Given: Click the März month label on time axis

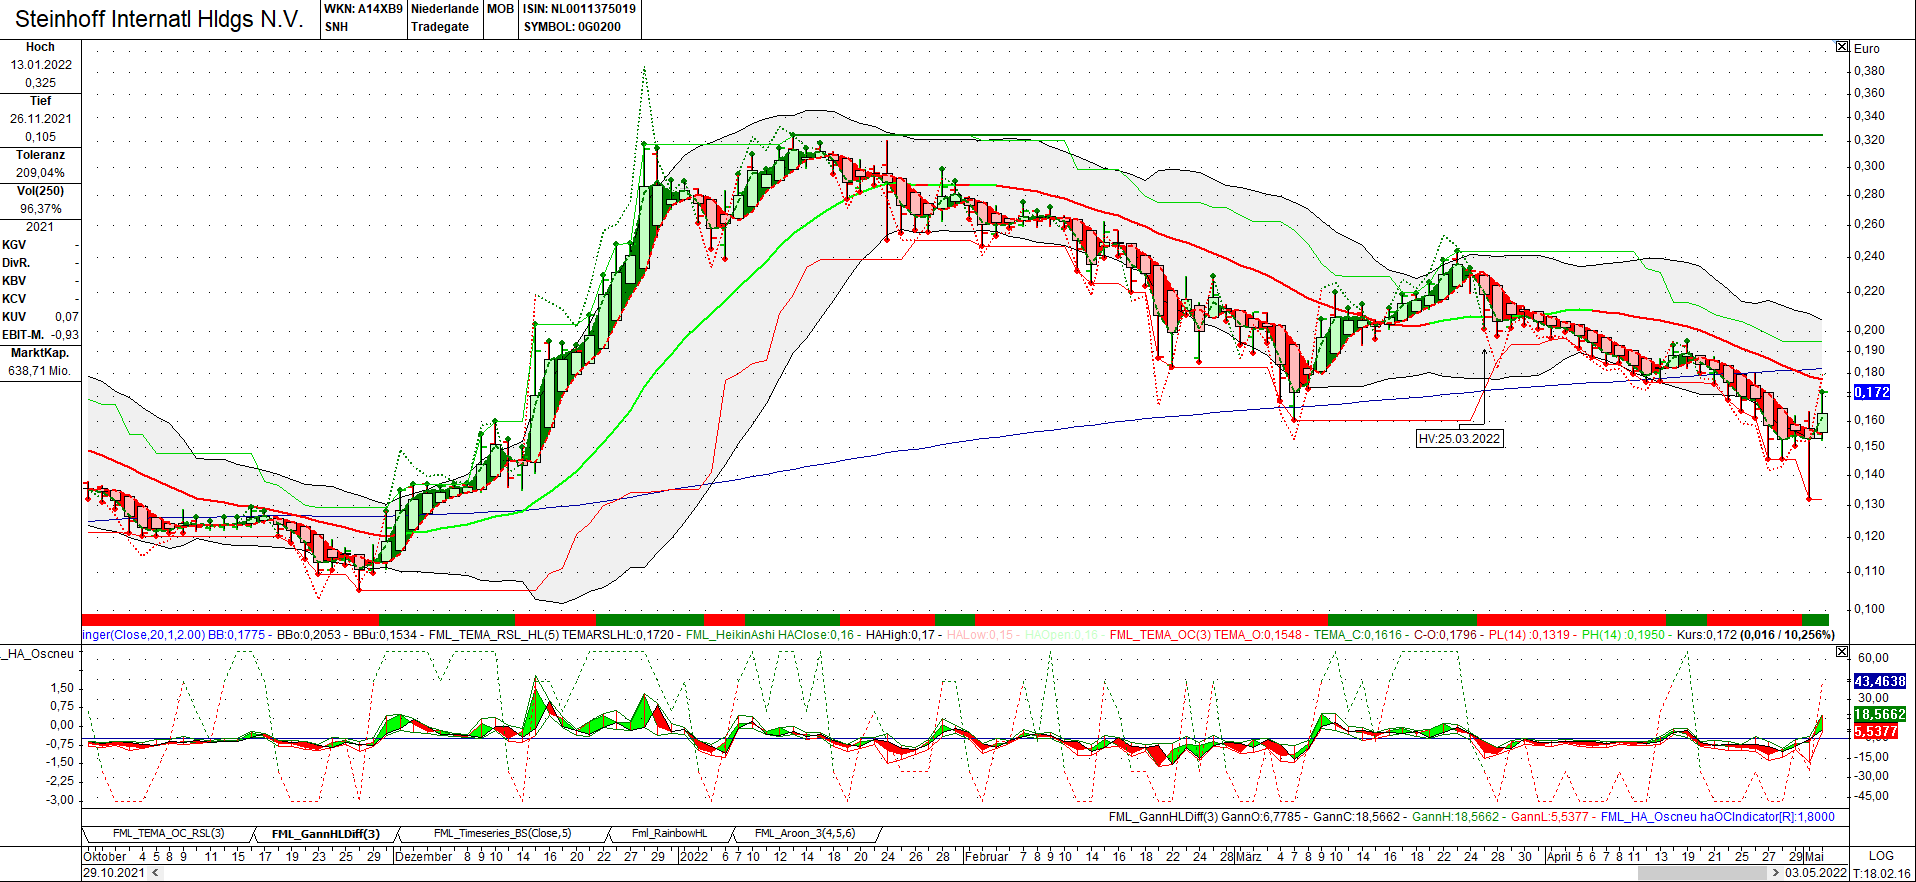Looking at the screenshot, I should 1248,856.
